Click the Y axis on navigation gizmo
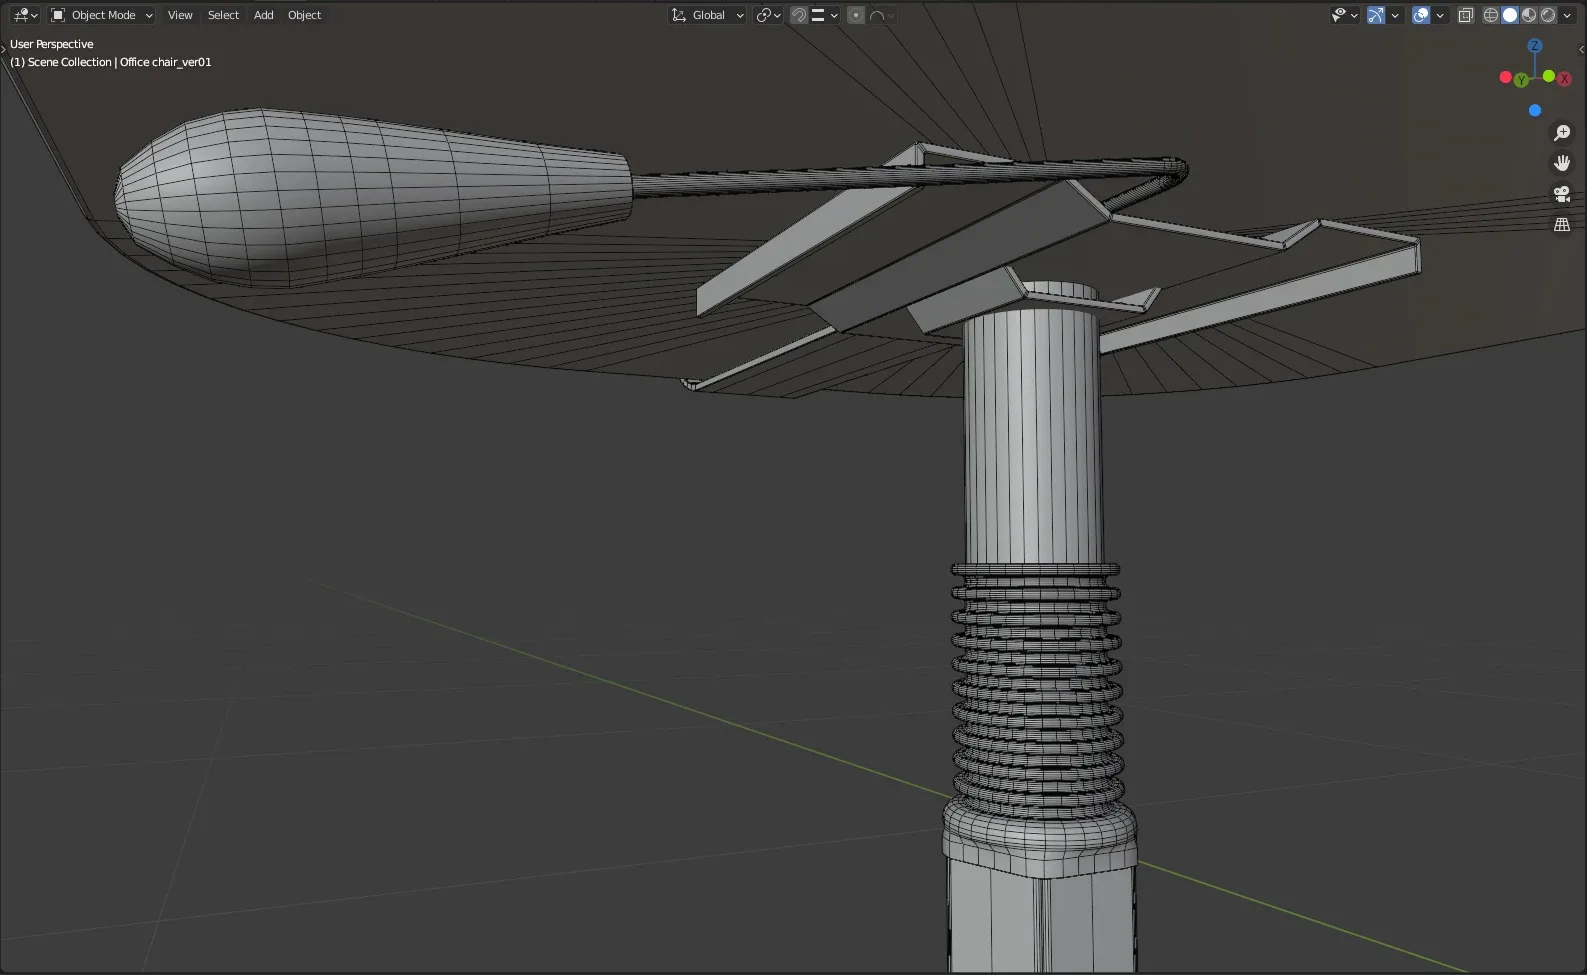The height and width of the screenshot is (975, 1587). tap(1521, 80)
